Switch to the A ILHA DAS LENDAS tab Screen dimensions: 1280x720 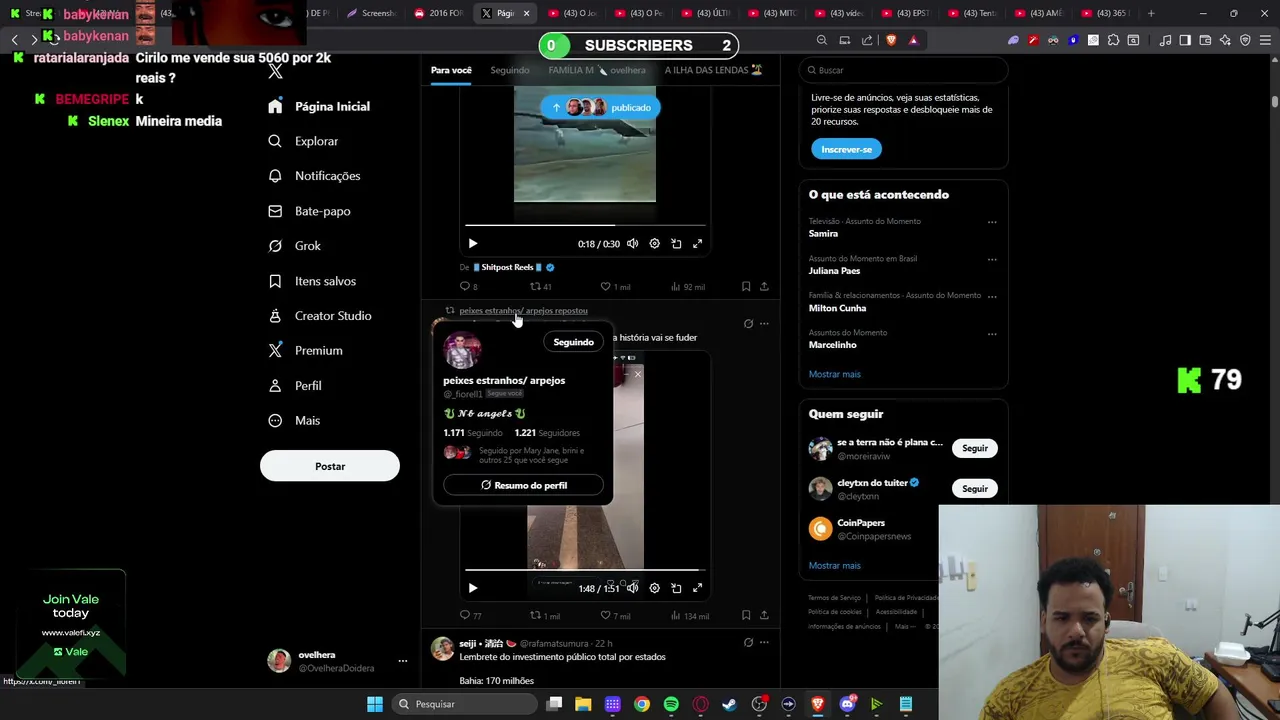tap(713, 70)
